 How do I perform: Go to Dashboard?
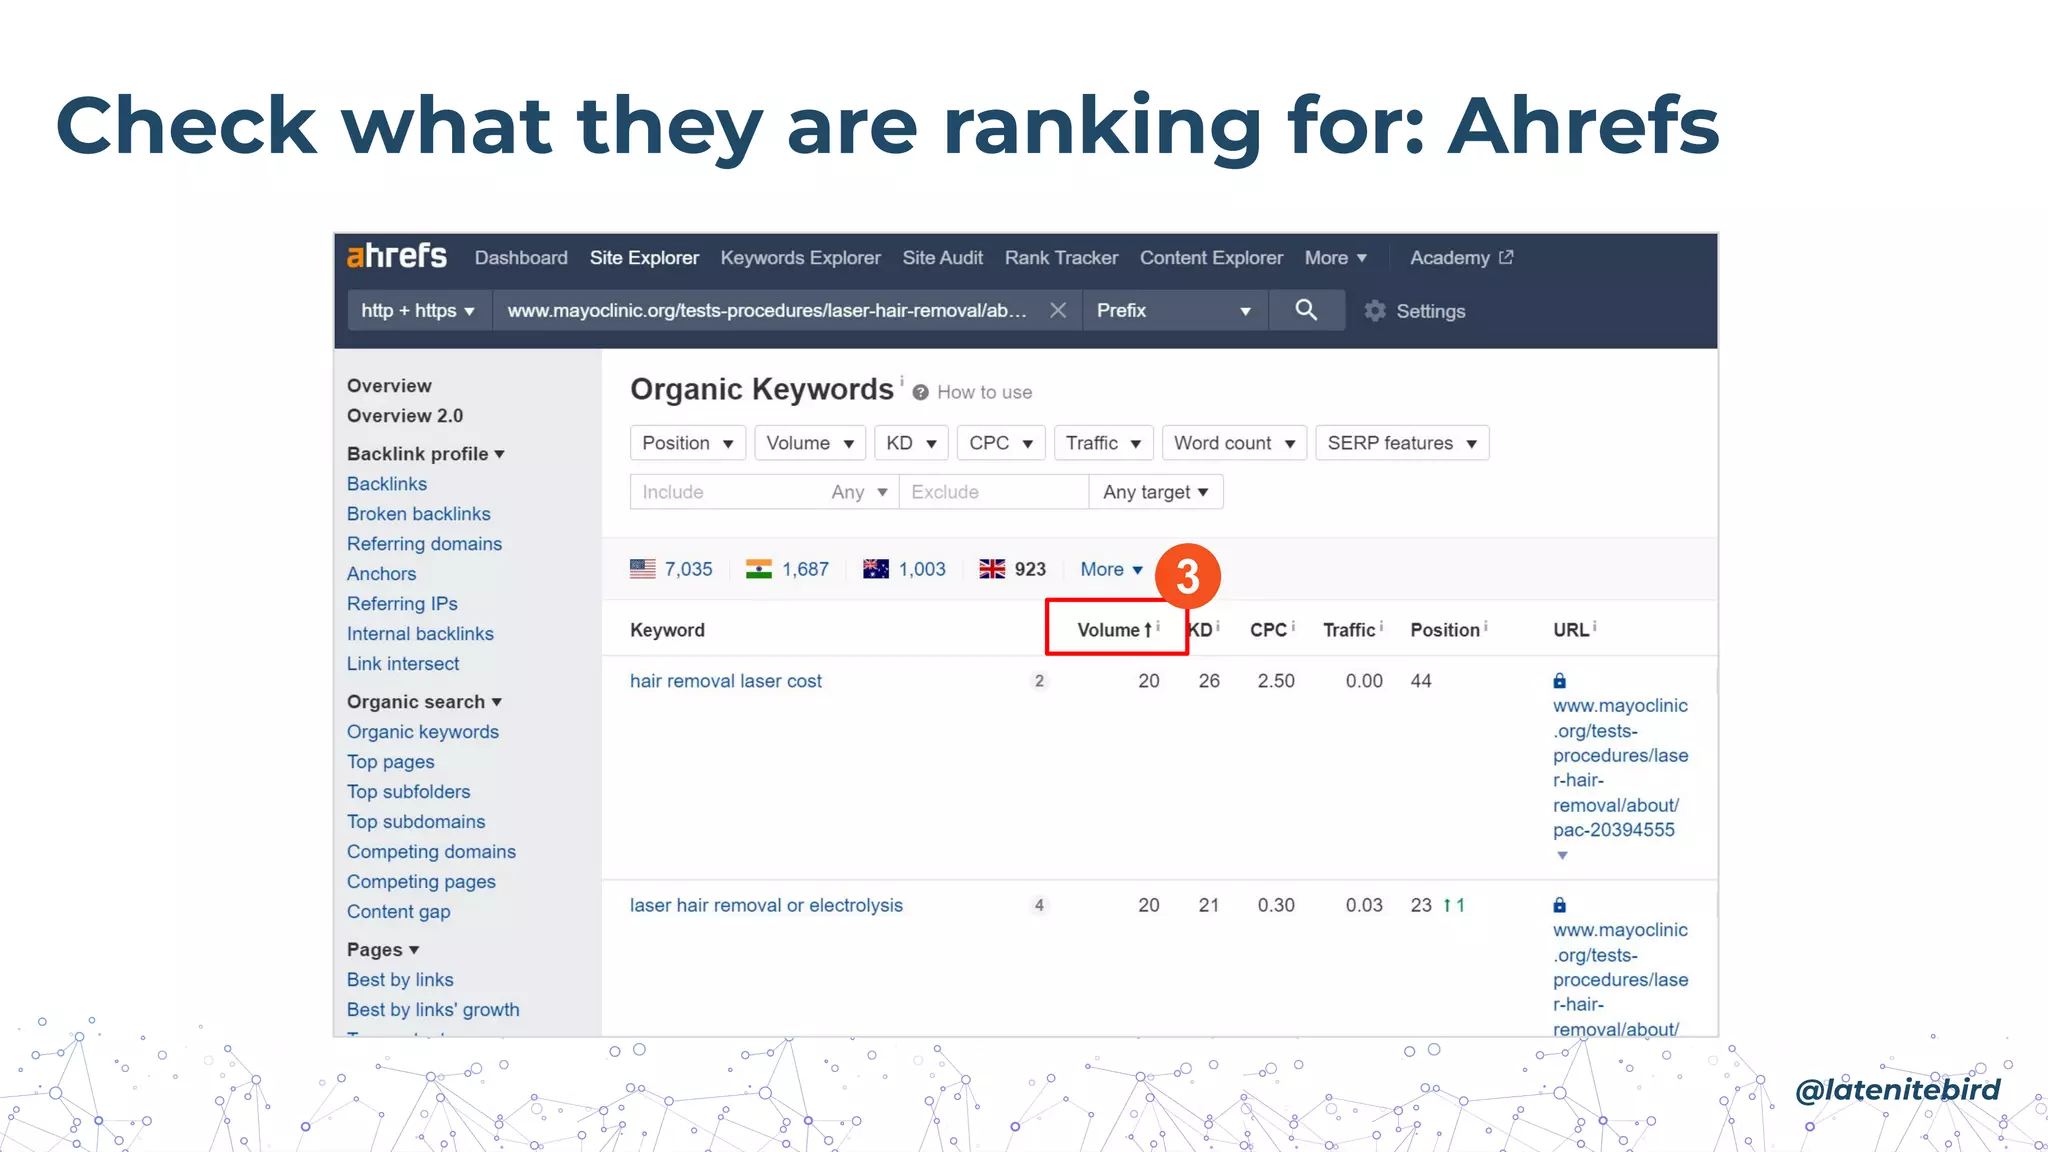(521, 258)
